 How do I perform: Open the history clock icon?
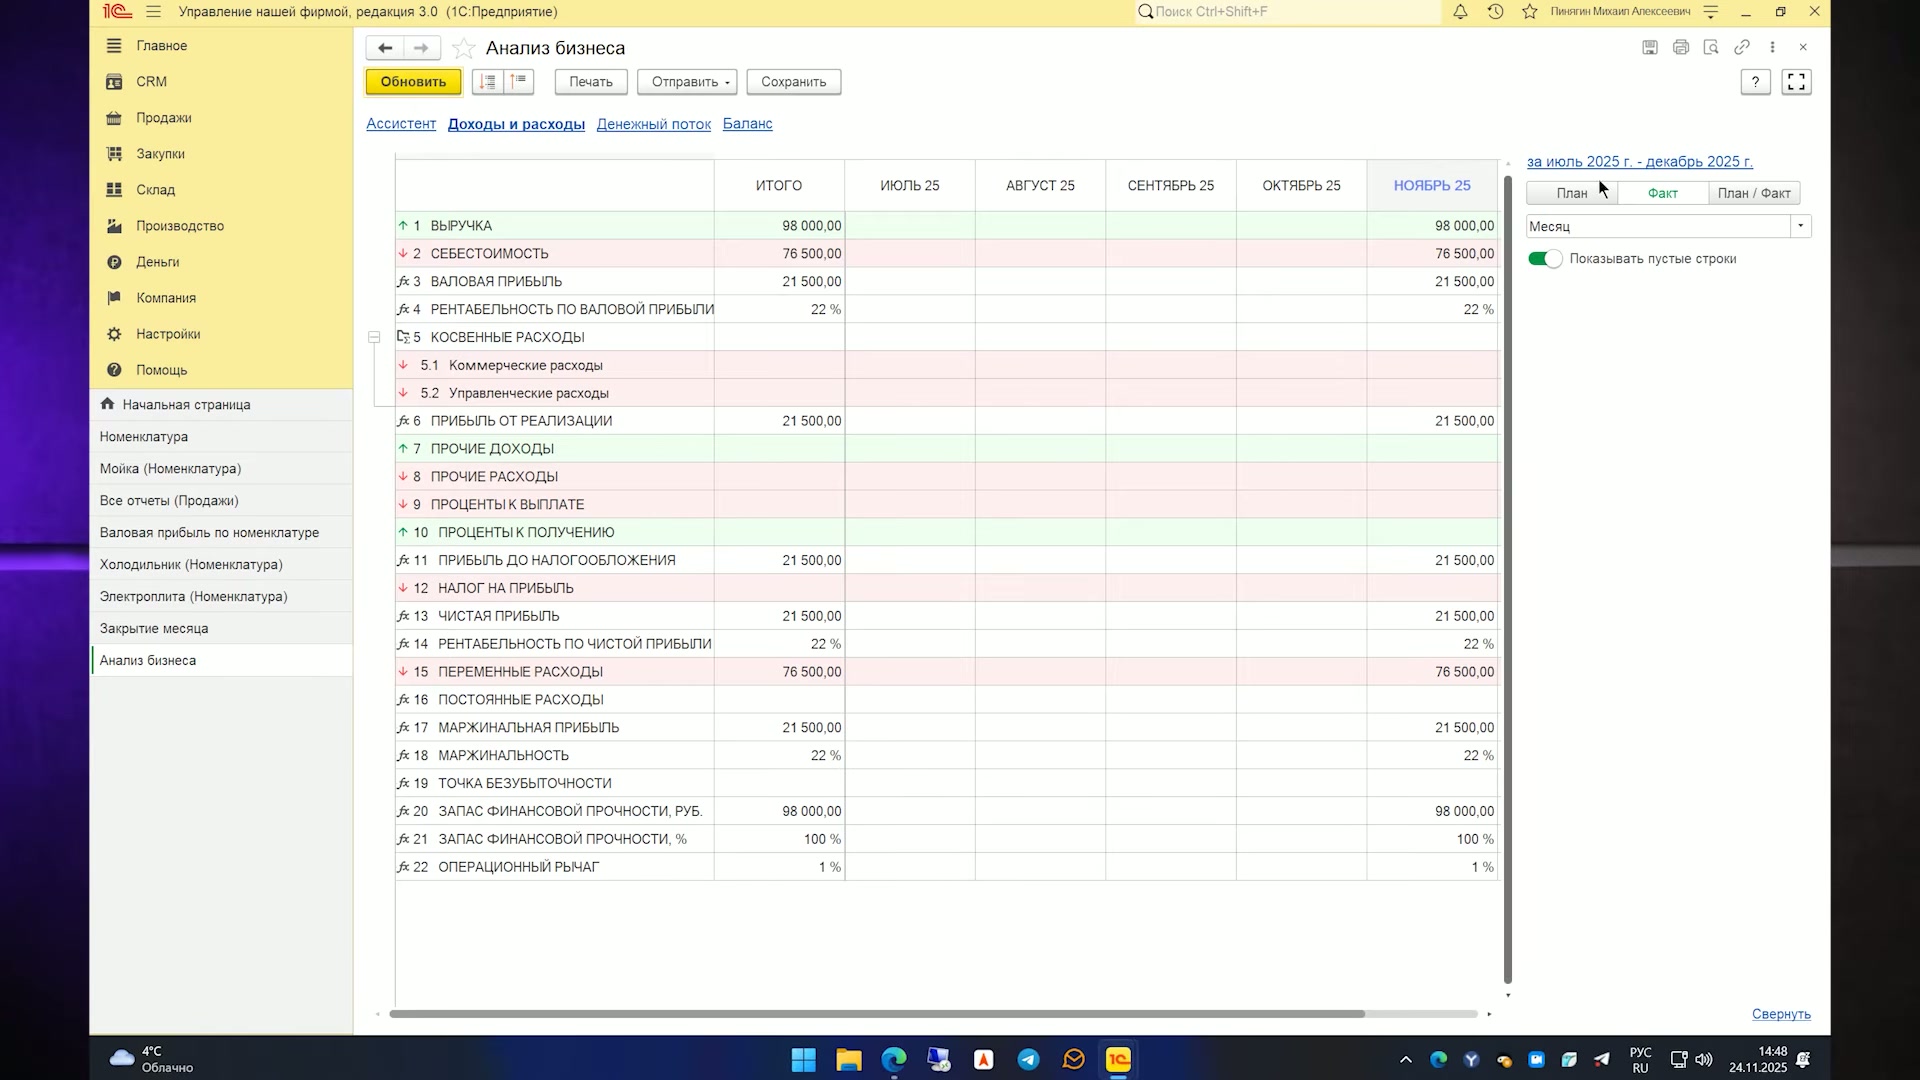tap(1495, 12)
